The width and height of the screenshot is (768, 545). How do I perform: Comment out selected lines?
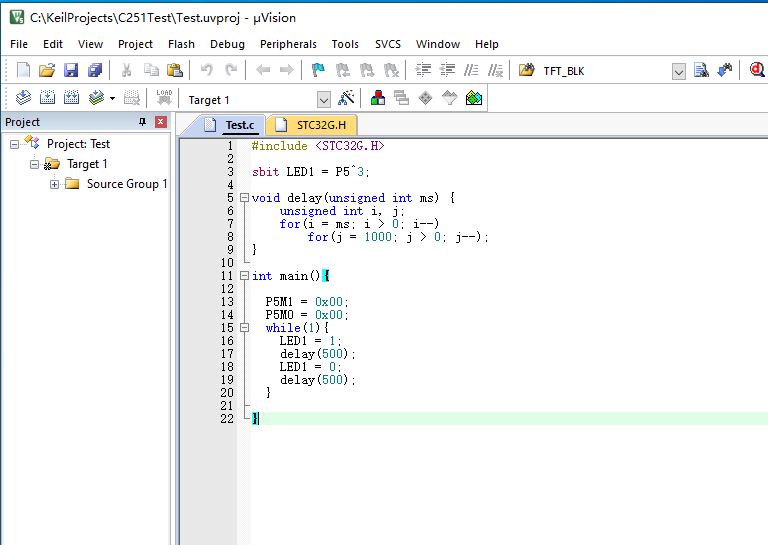[x=471, y=71]
